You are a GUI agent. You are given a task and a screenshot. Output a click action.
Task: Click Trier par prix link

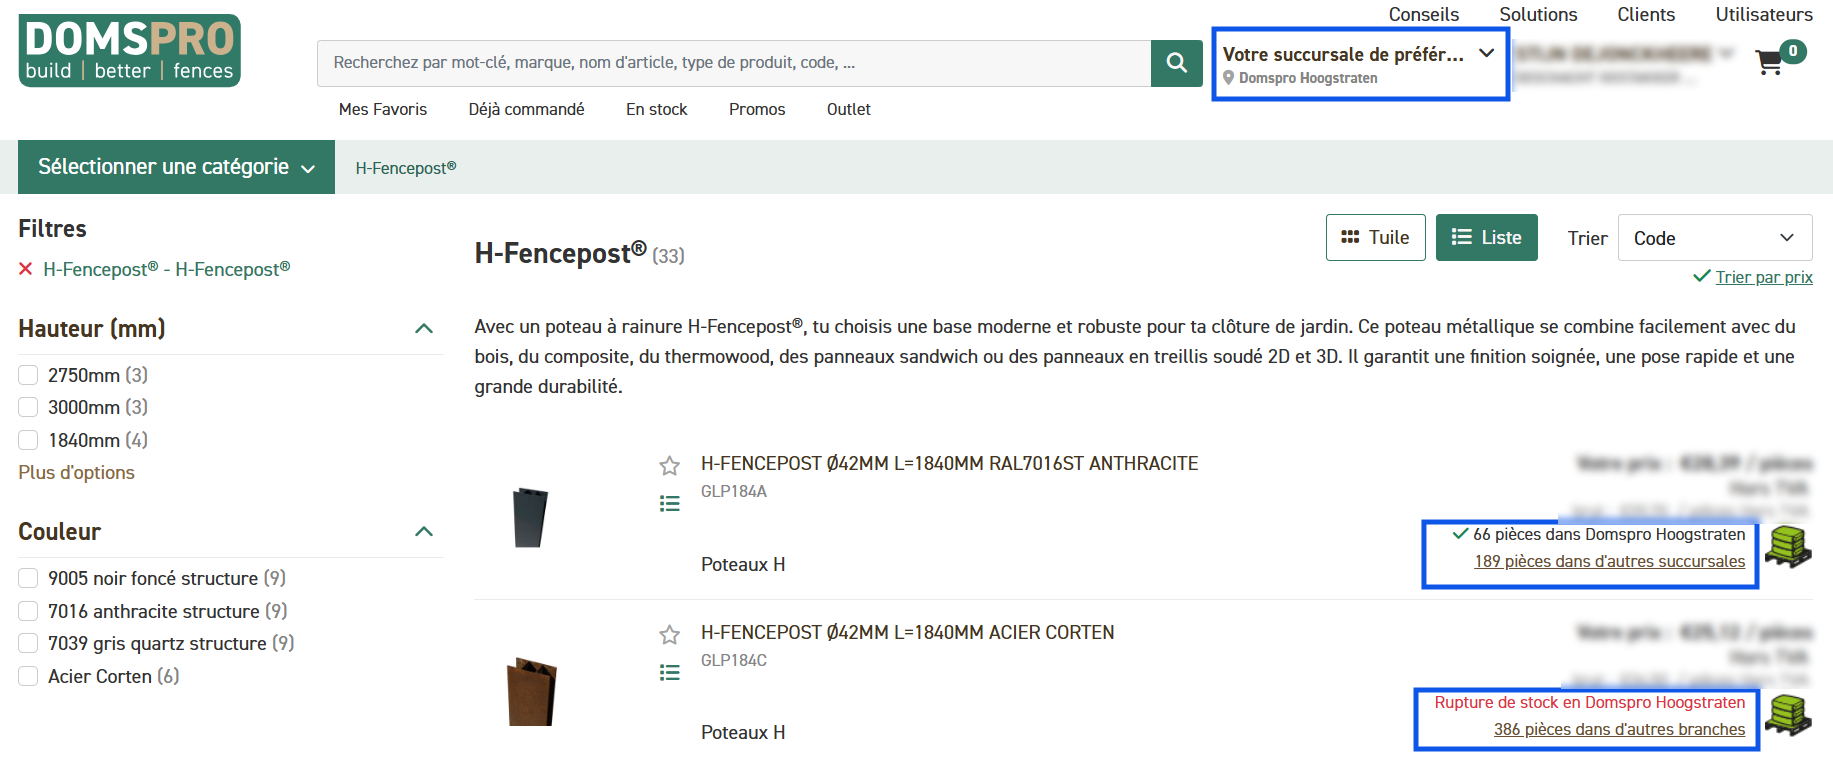(x=1764, y=277)
